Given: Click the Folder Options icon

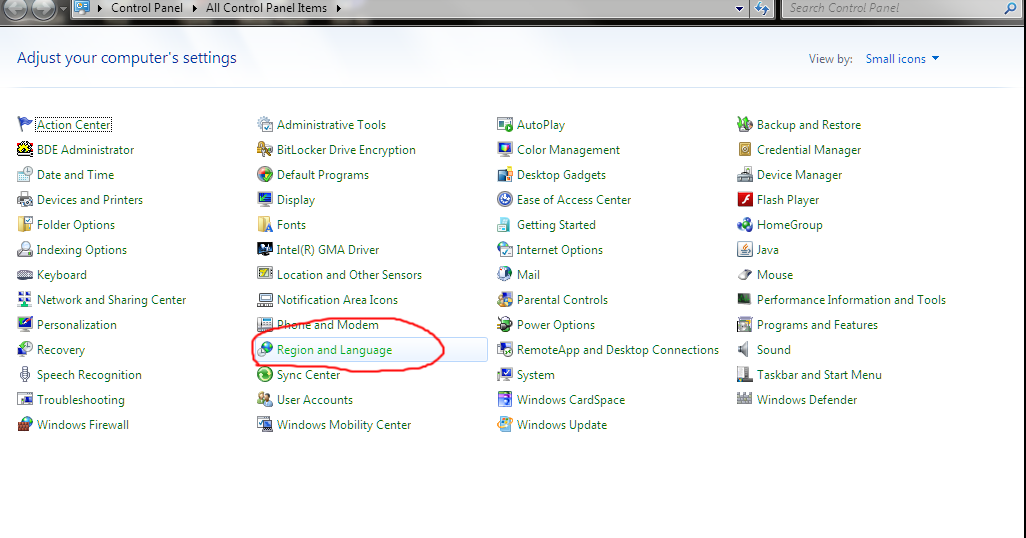Looking at the screenshot, I should tap(25, 224).
